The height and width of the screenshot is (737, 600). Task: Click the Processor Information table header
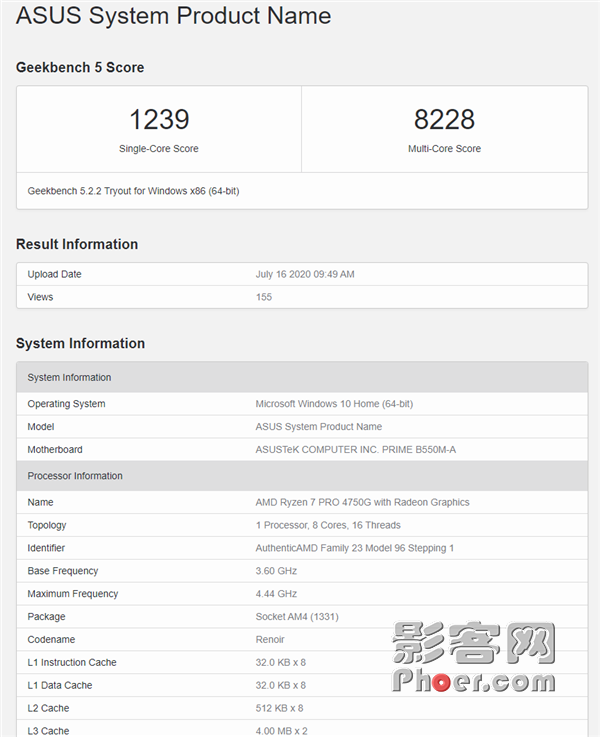(302, 476)
